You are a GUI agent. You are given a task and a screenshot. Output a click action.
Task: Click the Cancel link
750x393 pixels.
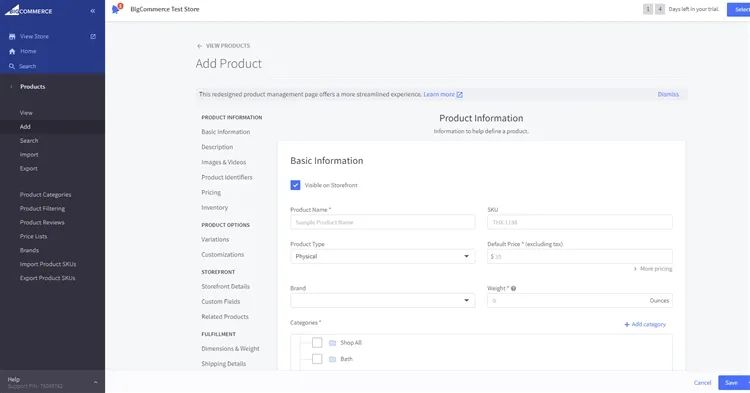pyautogui.click(x=702, y=382)
